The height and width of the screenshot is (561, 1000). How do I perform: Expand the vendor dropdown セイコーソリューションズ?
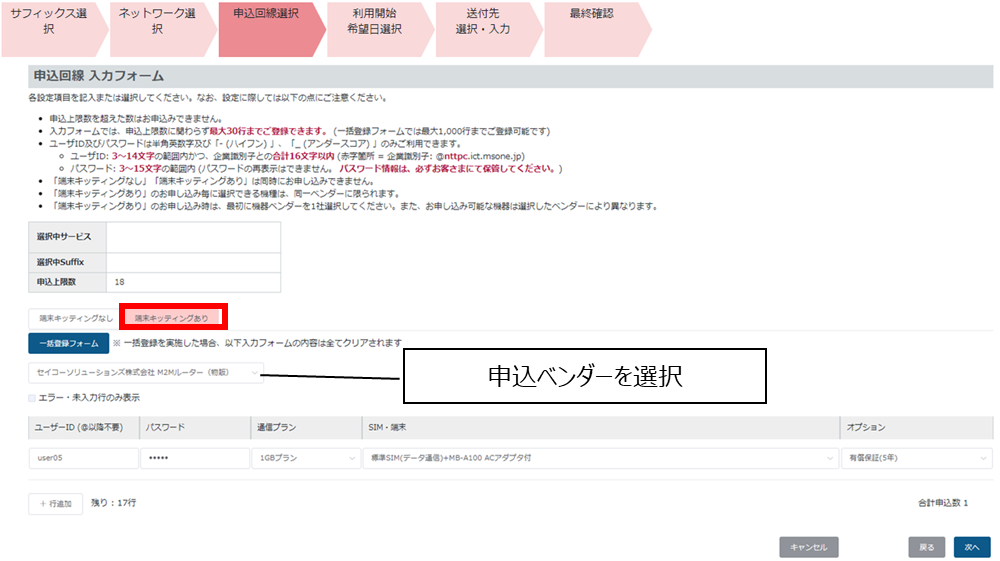tap(146, 373)
